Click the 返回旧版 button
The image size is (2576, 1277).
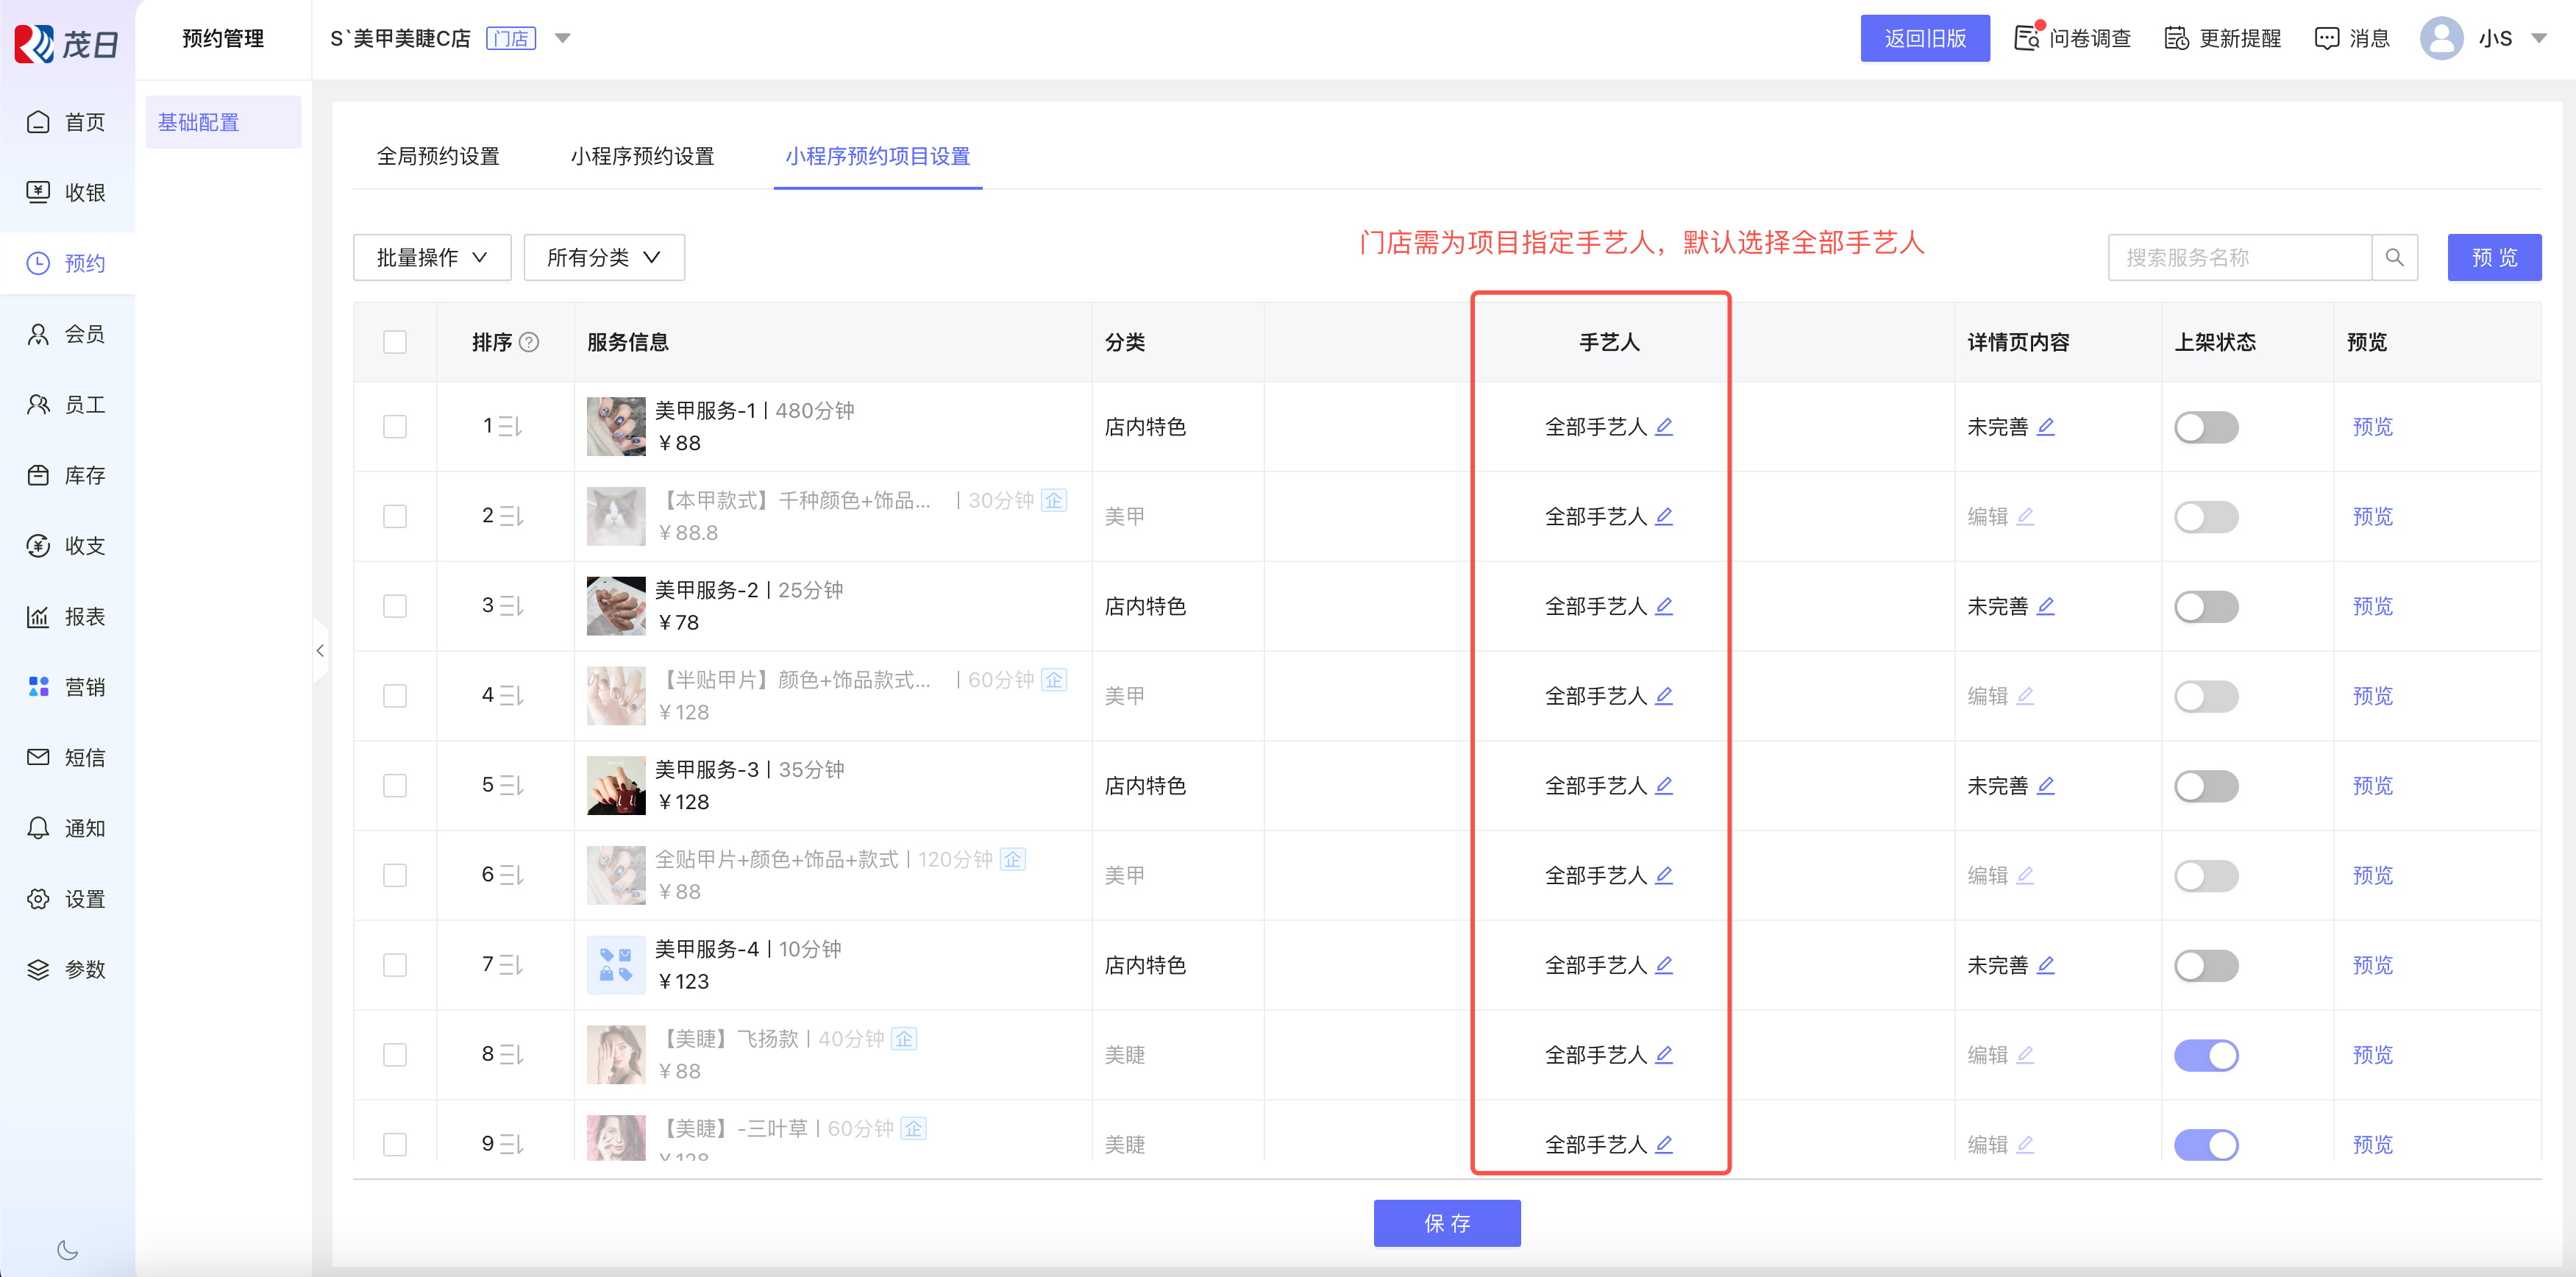[1924, 38]
